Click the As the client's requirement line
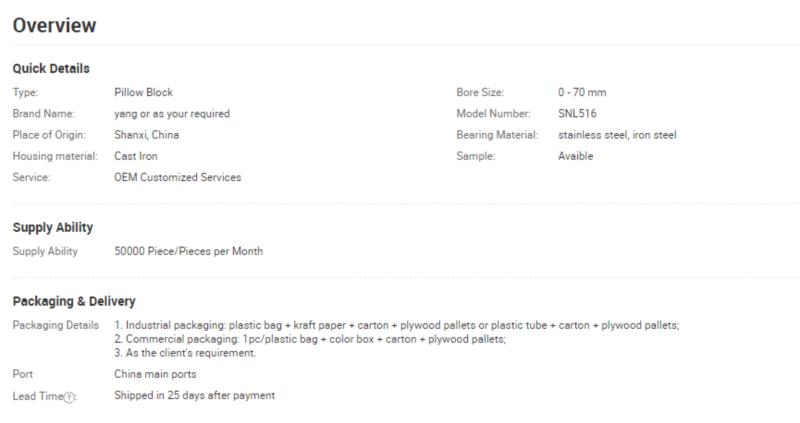This screenshot has width=800, height=423. click(x=185, y=353)
